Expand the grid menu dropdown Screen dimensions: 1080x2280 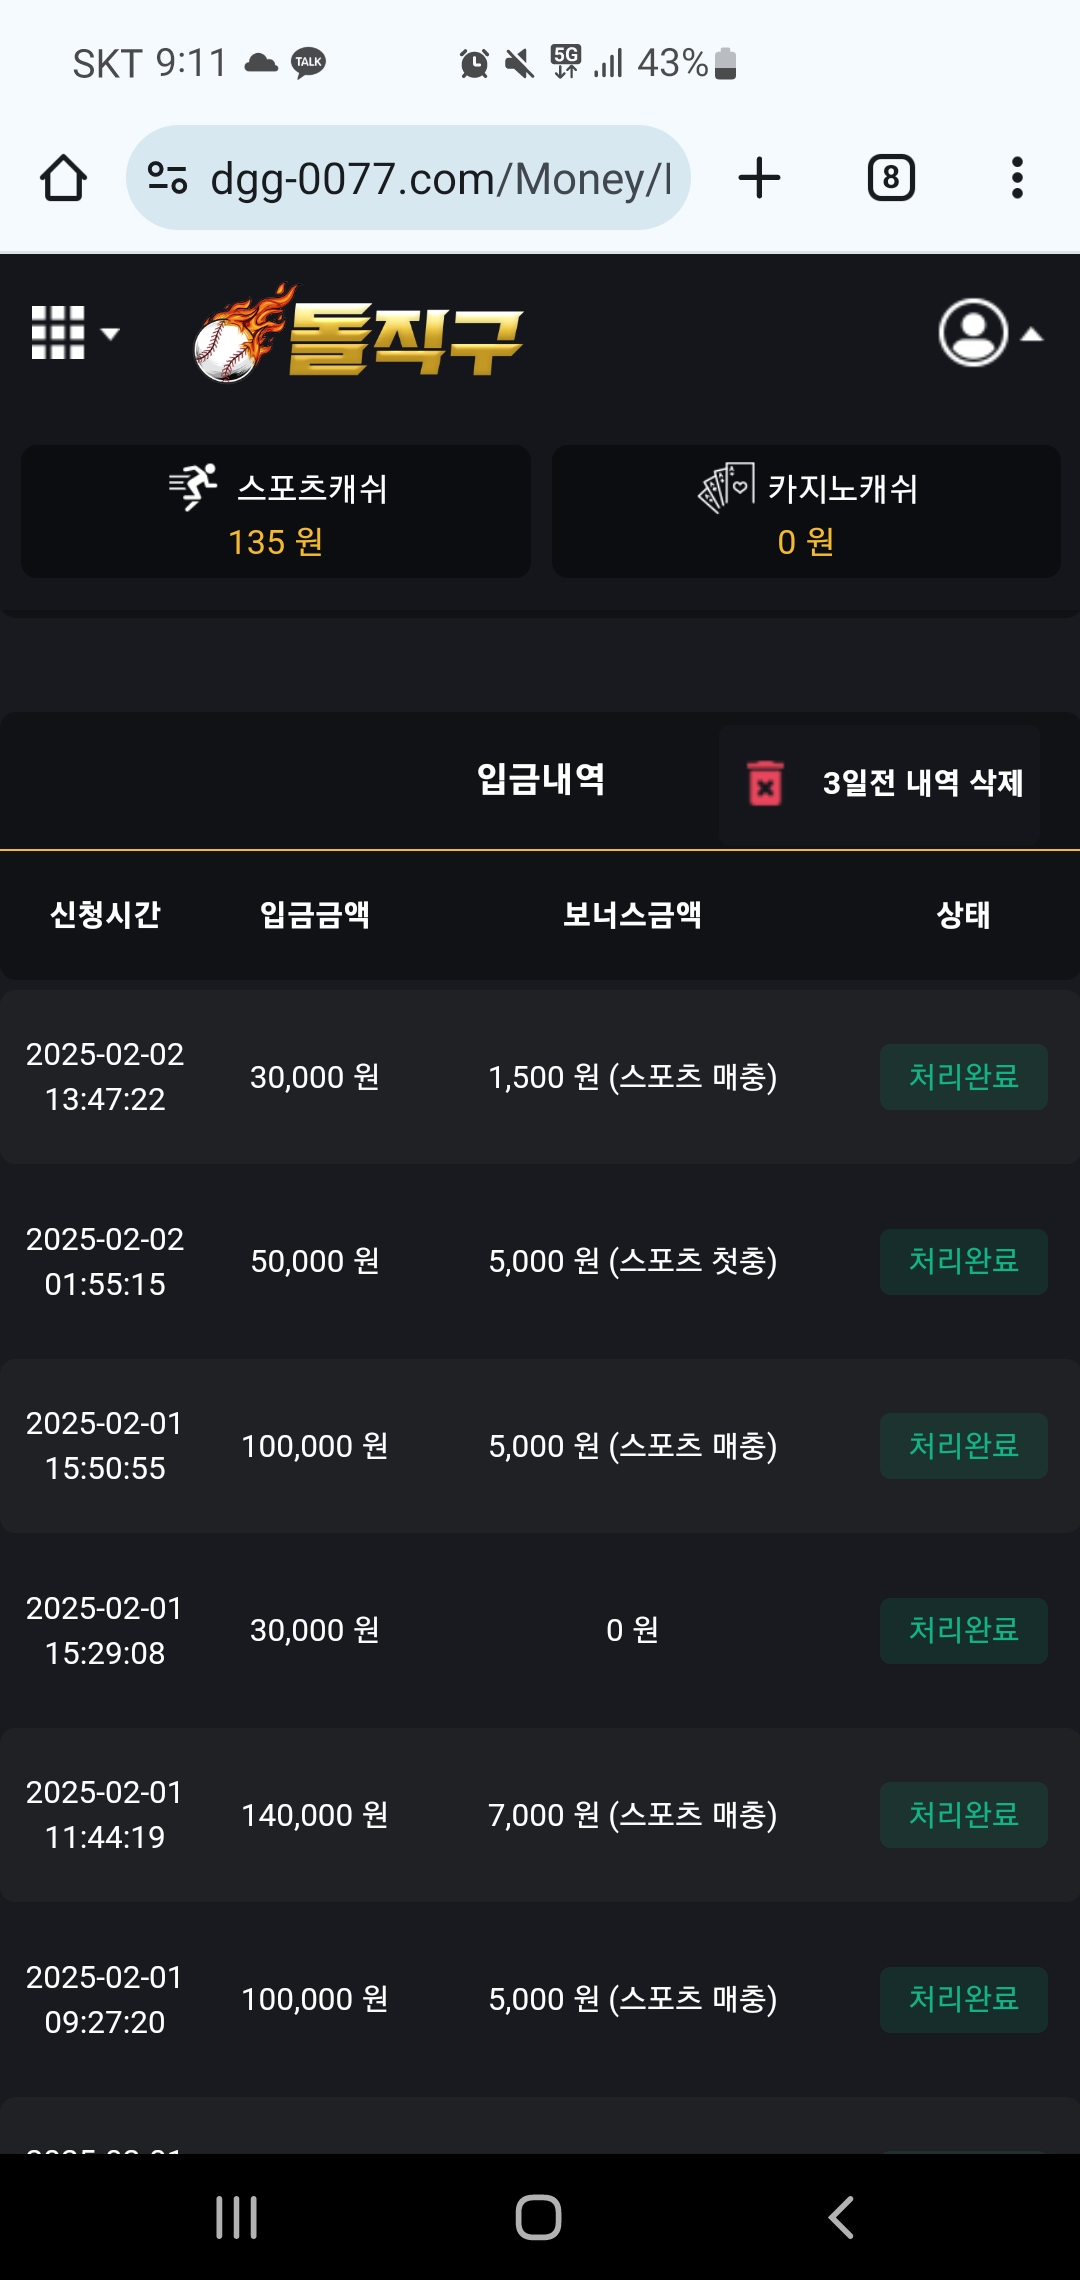(x=75, y=332)
